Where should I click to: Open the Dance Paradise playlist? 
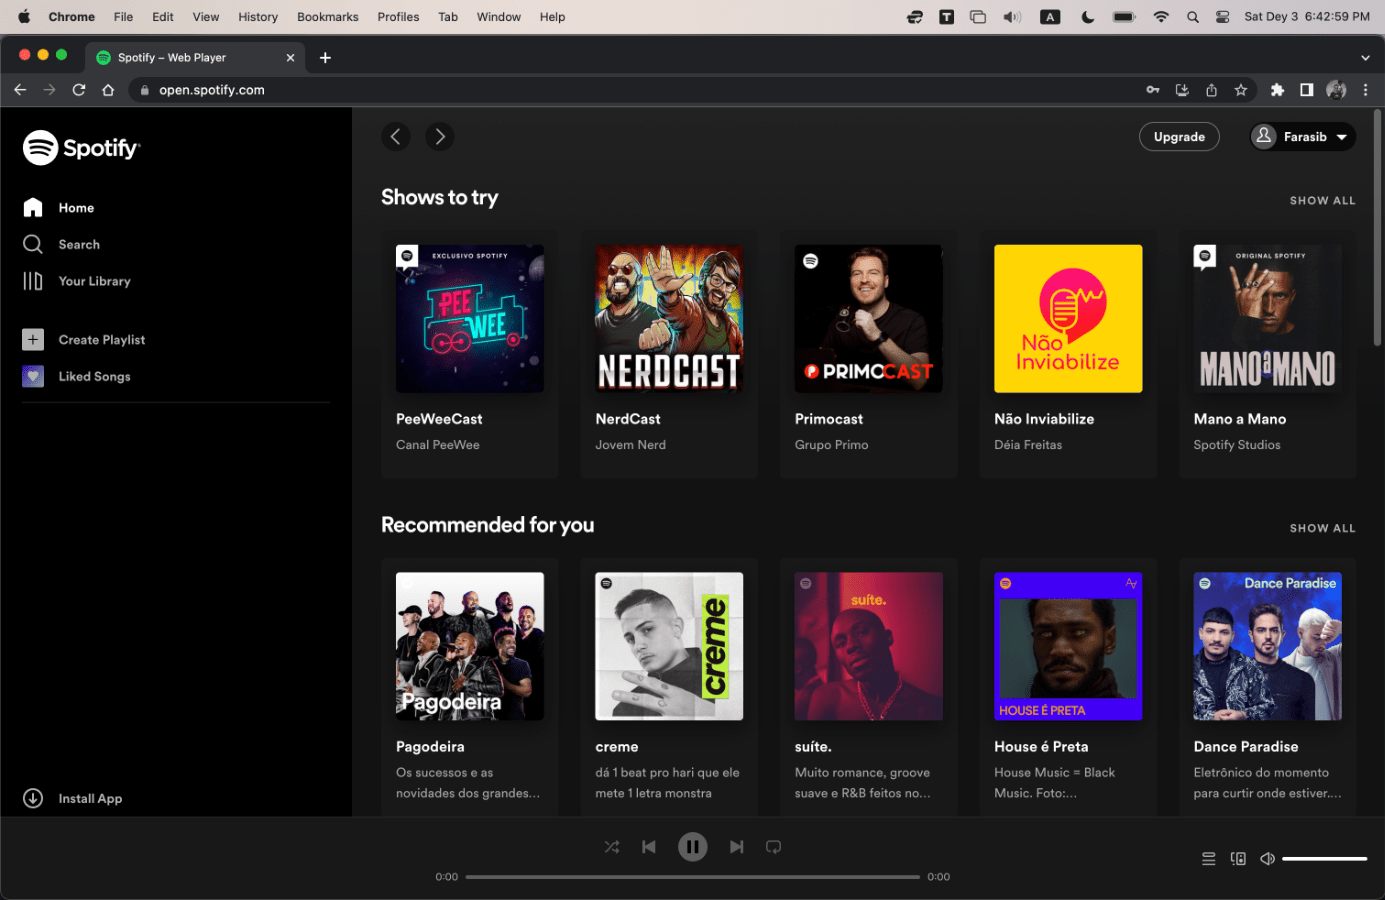1267,686
